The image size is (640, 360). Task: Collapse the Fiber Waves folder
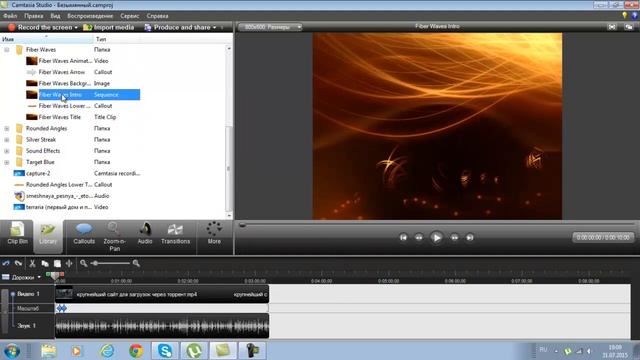pyautogui.click(x=7, y=50)
